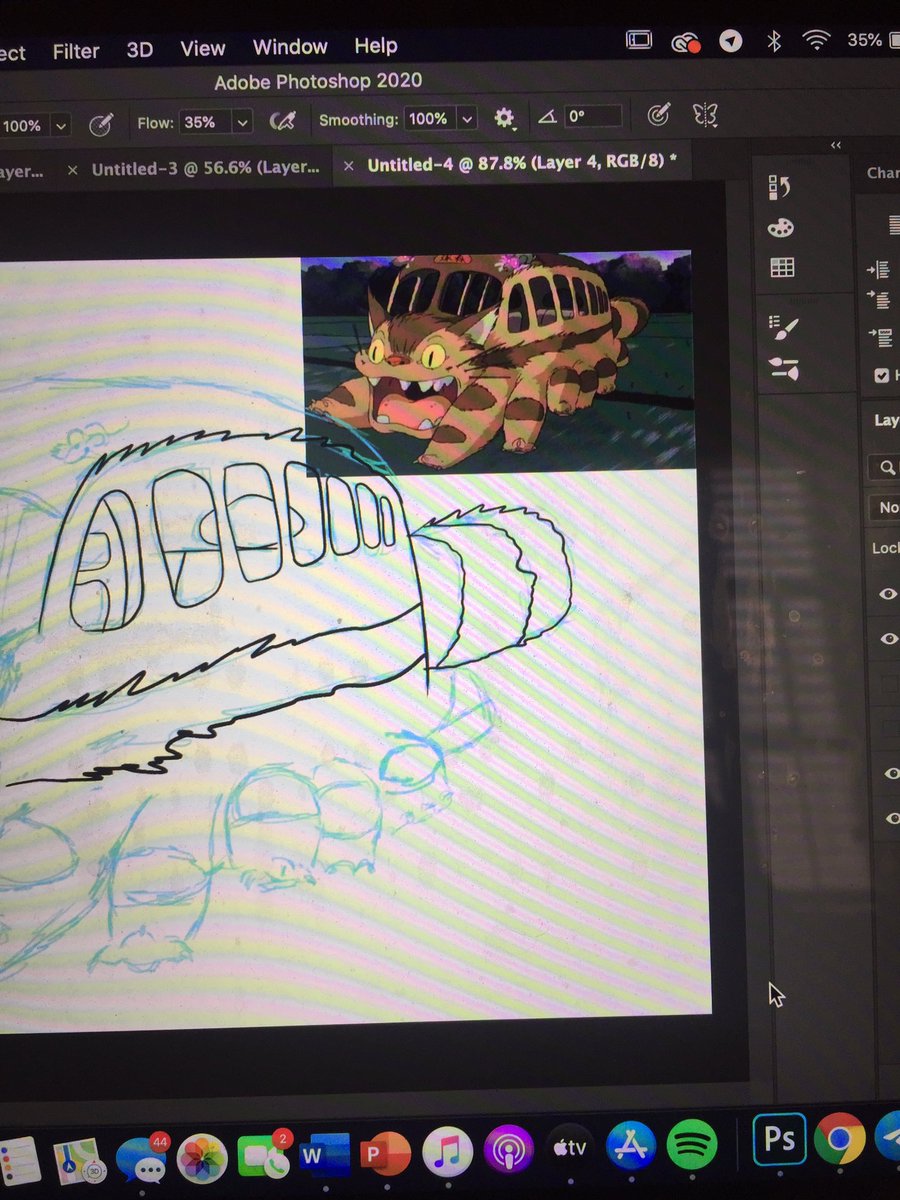Open Messages from the Dock
This screenshot has width=900, height=1200.
[x=140, y=1160]
